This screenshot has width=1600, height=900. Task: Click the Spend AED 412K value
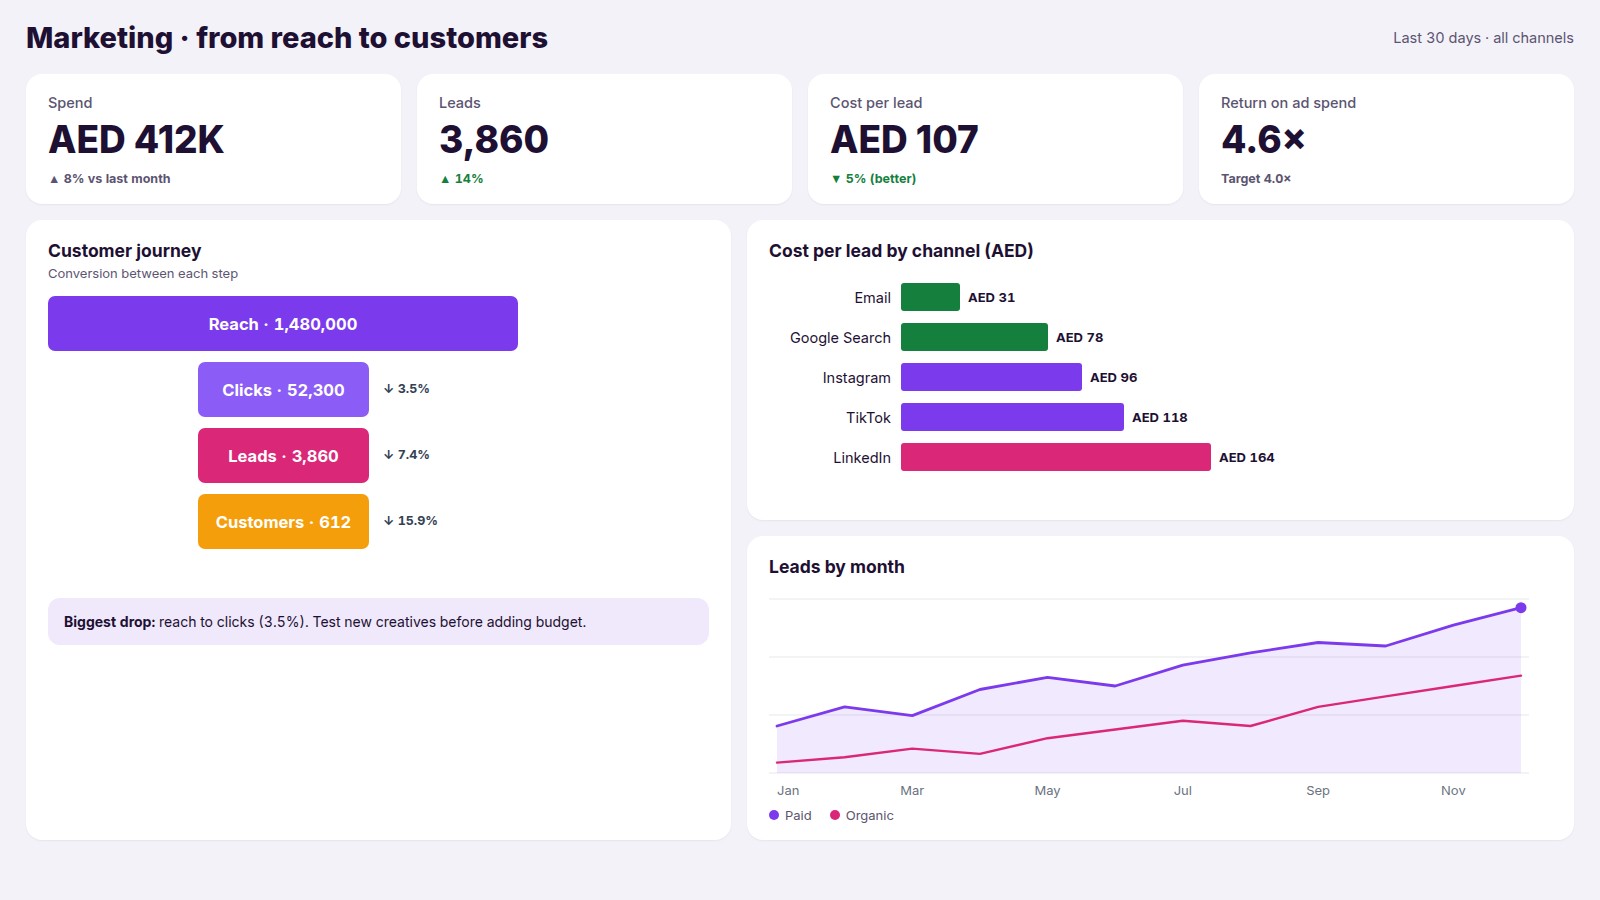coord(136,139)
